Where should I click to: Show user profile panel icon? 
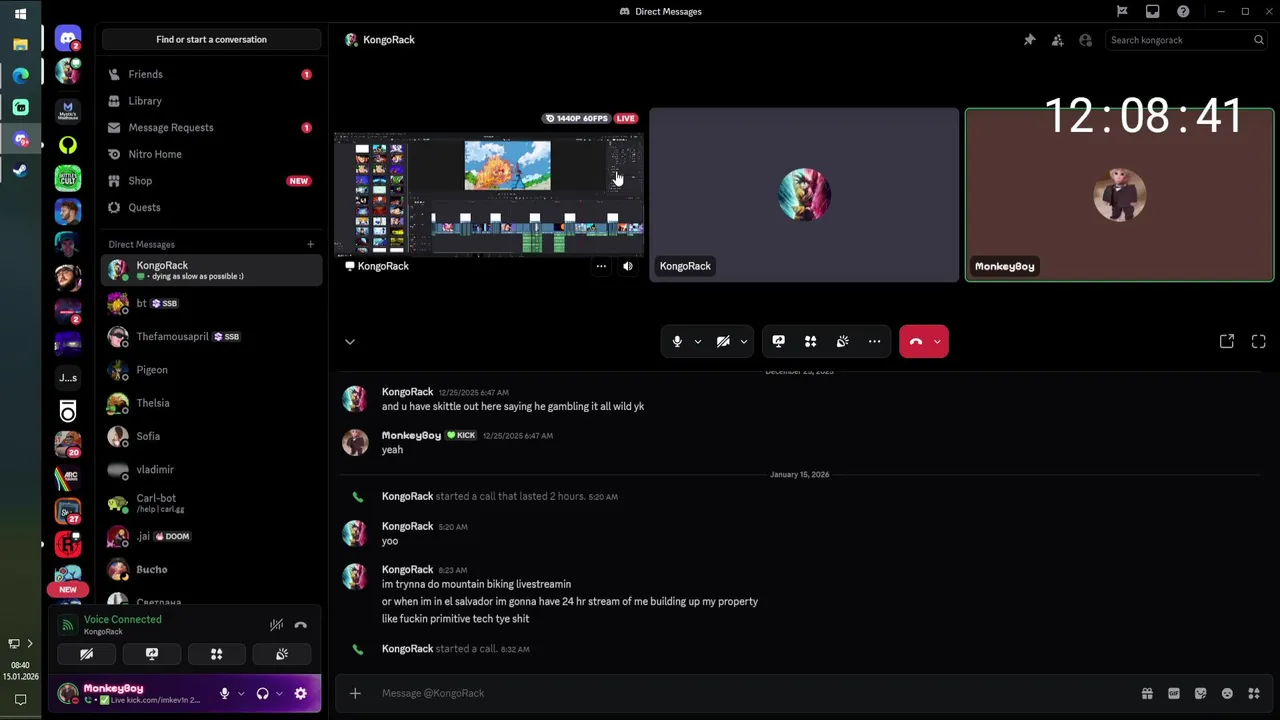pos(1086,40)
